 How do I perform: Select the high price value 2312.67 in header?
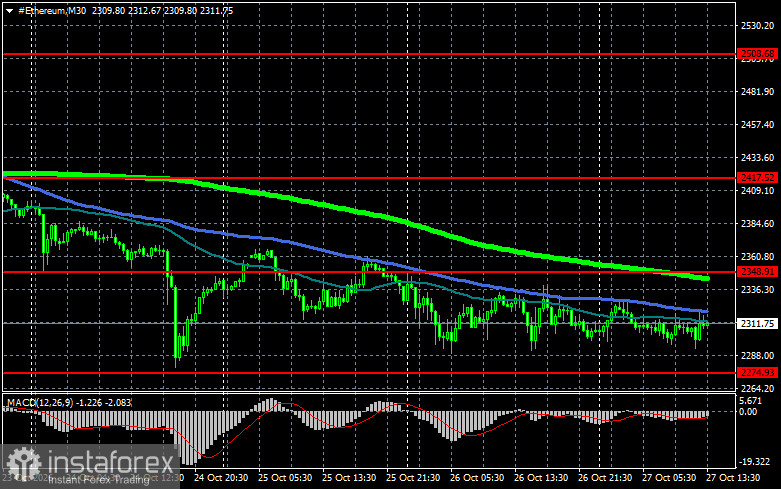(144, 10)
